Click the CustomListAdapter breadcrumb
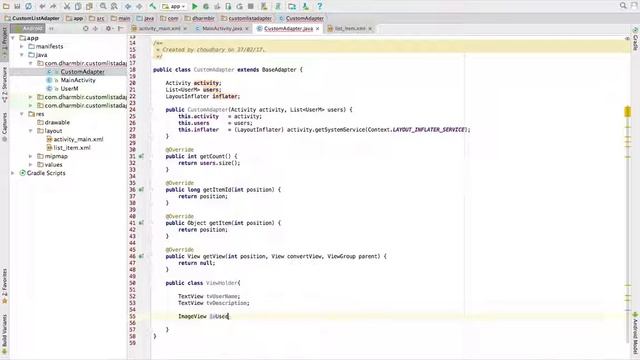The image size is (640, 360). click(x=32, y=18)
